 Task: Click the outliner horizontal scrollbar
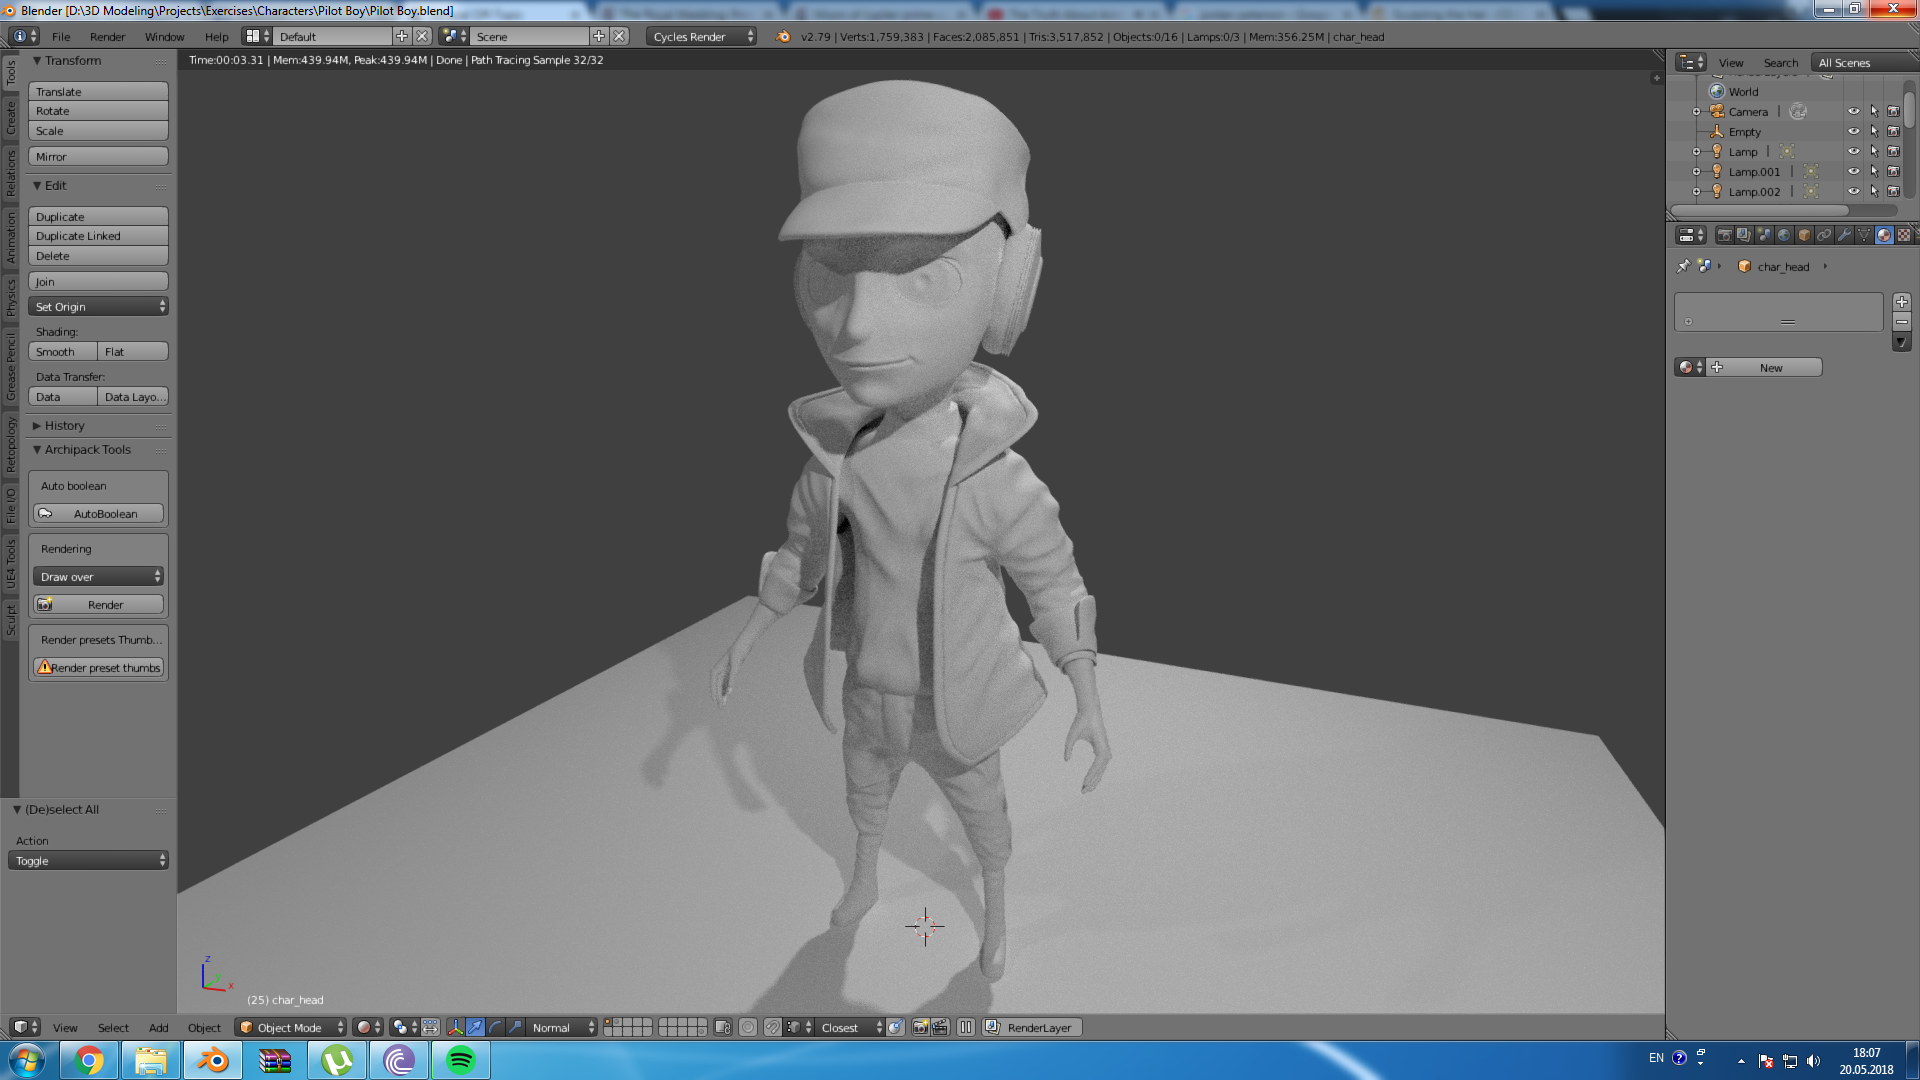[1760, 211]
